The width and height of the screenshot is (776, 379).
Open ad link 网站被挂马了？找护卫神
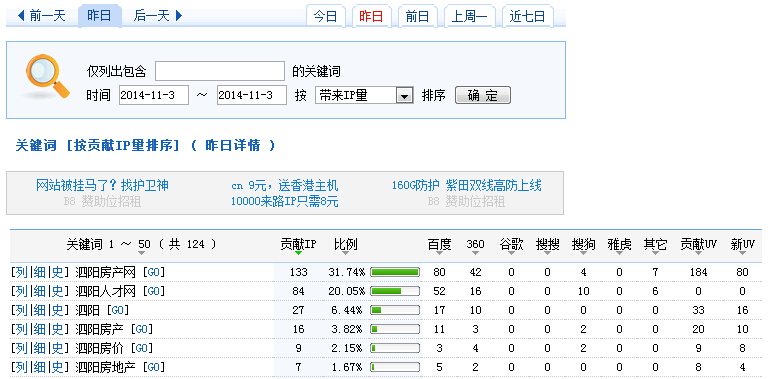coord(102,186)
